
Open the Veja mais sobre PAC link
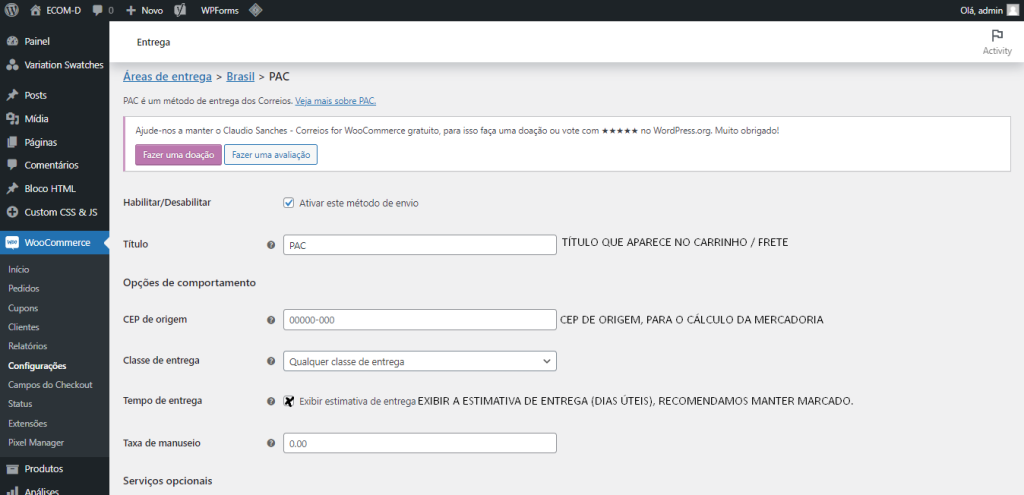[336, 101]
